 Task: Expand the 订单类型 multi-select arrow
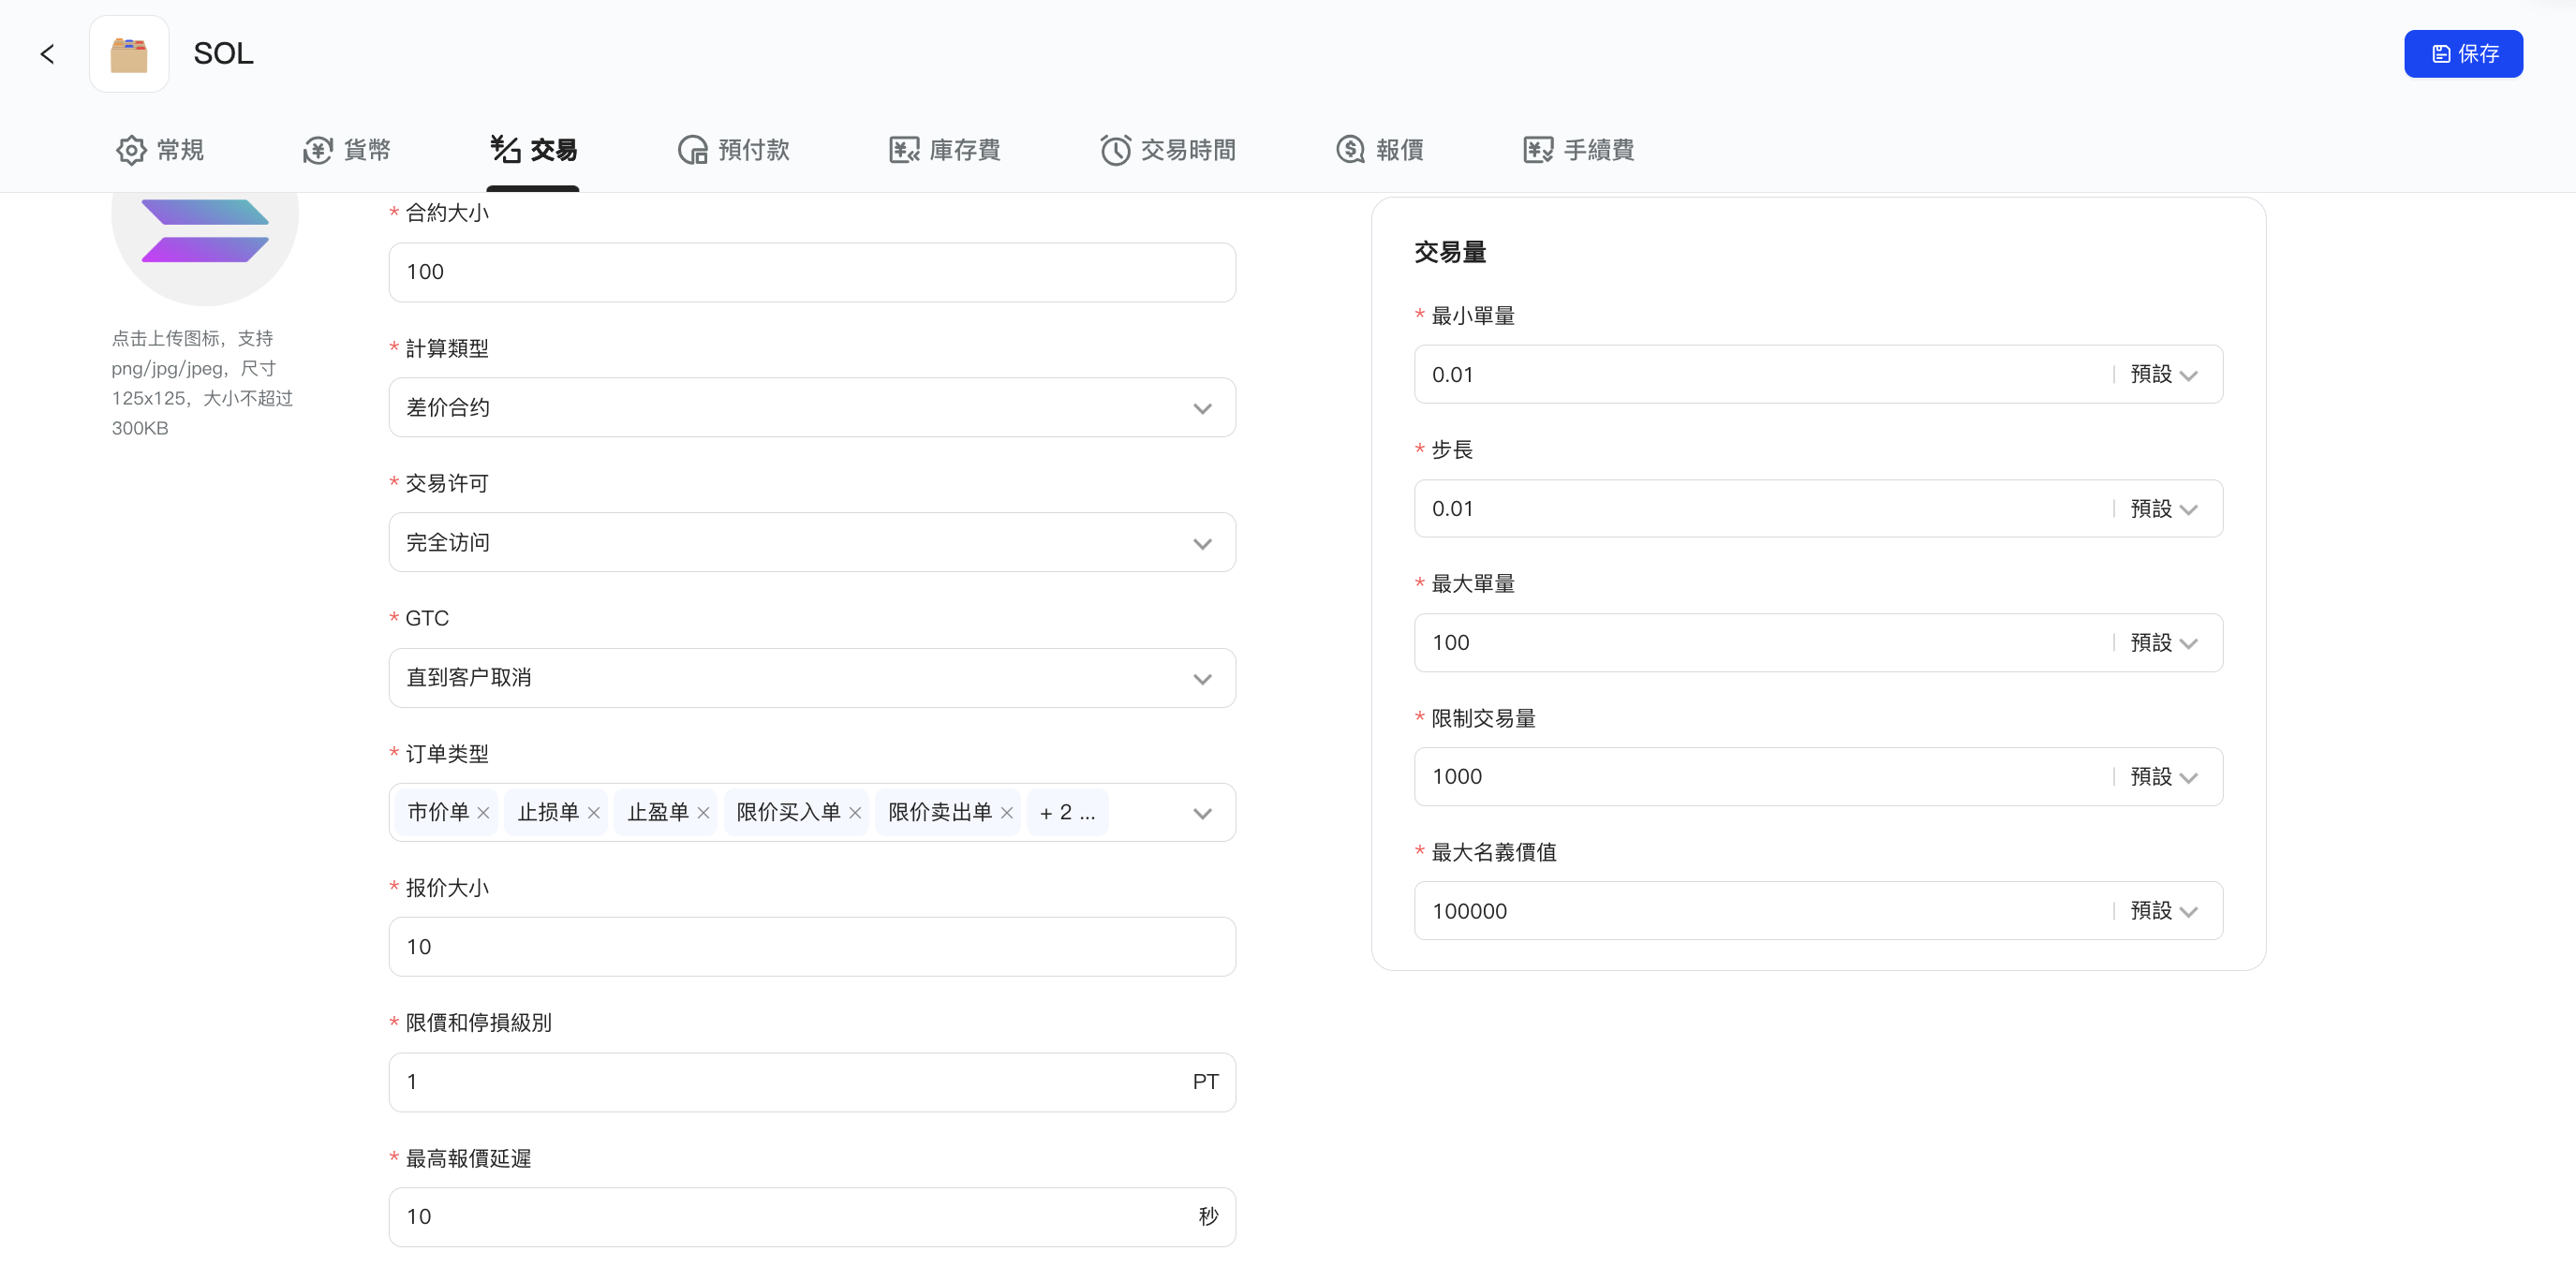[1202, 813]
